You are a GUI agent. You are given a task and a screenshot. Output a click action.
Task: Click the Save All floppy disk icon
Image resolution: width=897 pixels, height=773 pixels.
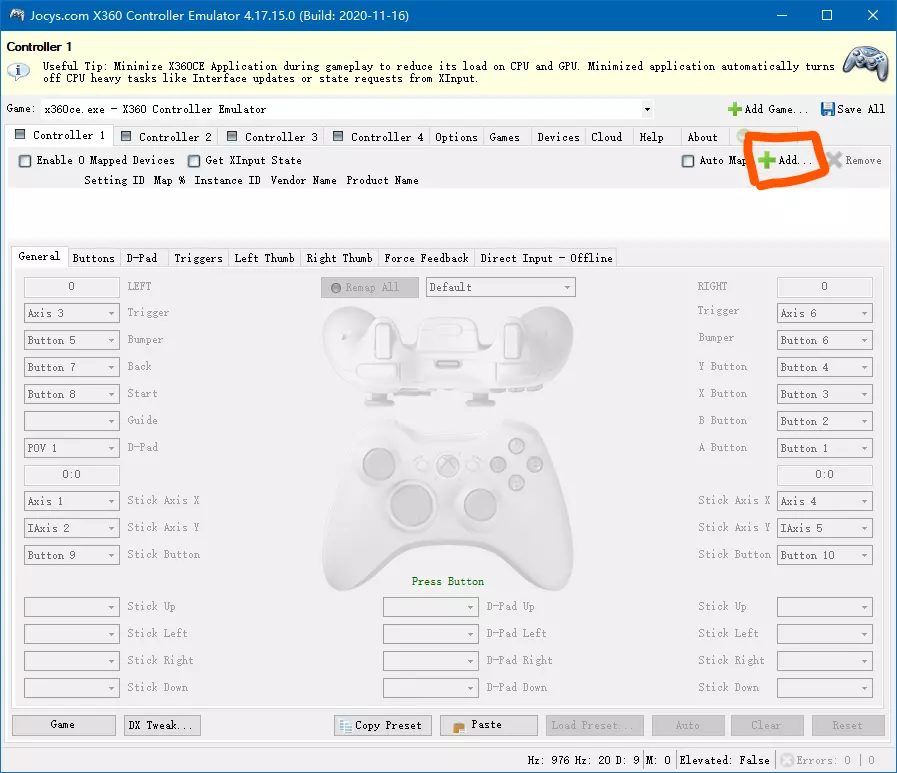click(x=828, y=109)
